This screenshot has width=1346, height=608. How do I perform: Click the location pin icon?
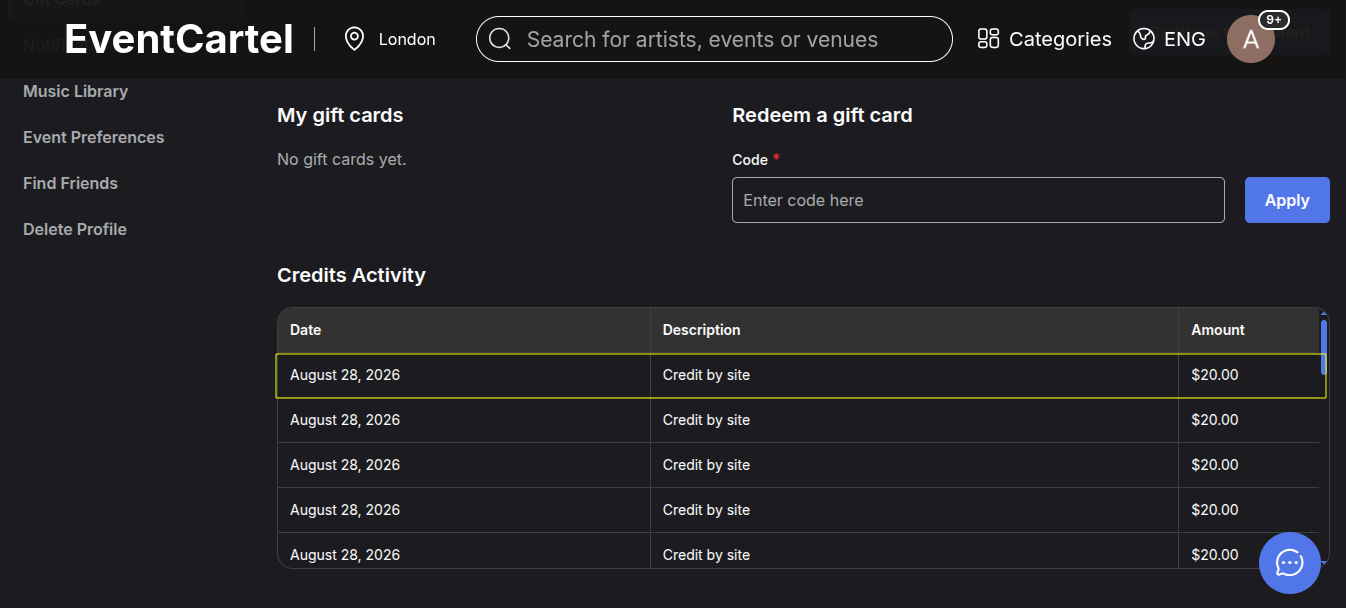(x=354, y=39)
